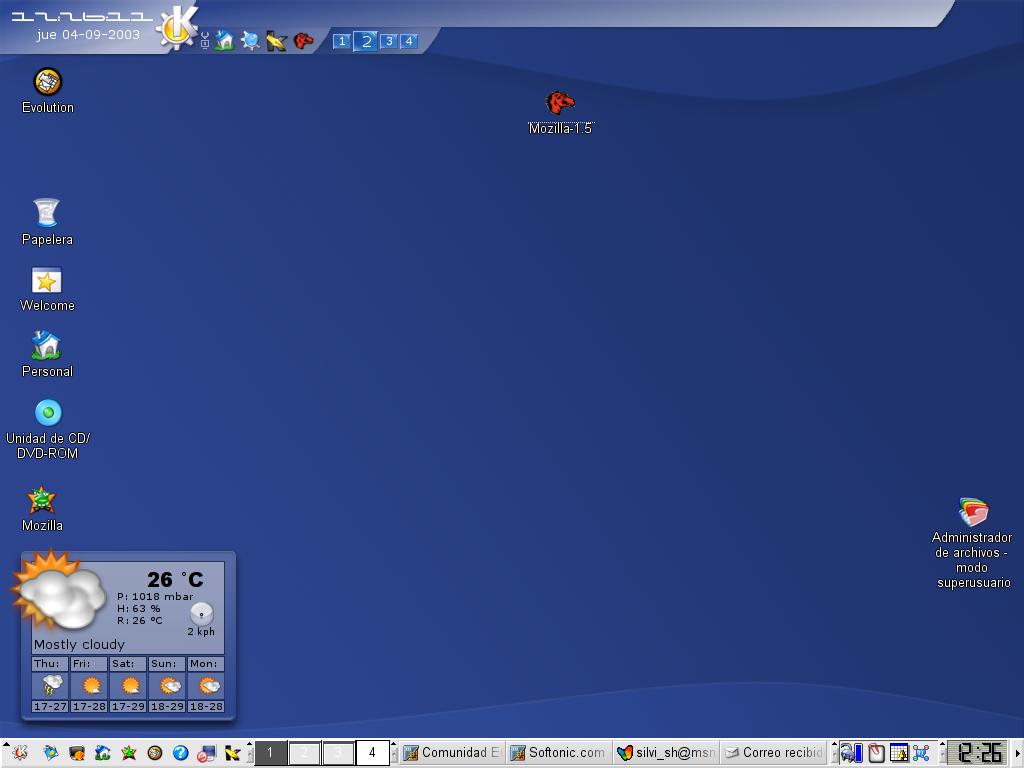Image resolution: width=1024 pixels, height=768 pixels.
Task: Click the red Mozilla icon in top bar
Action: coord(303,41)
